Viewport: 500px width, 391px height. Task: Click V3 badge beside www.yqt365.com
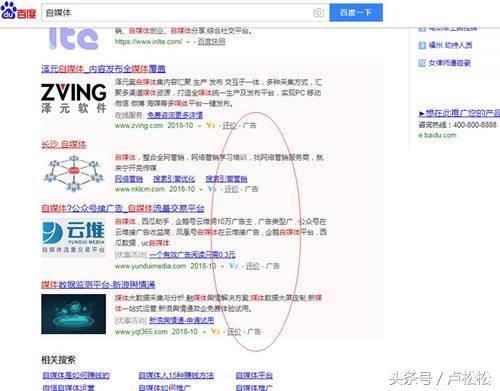tap(215, 332)
